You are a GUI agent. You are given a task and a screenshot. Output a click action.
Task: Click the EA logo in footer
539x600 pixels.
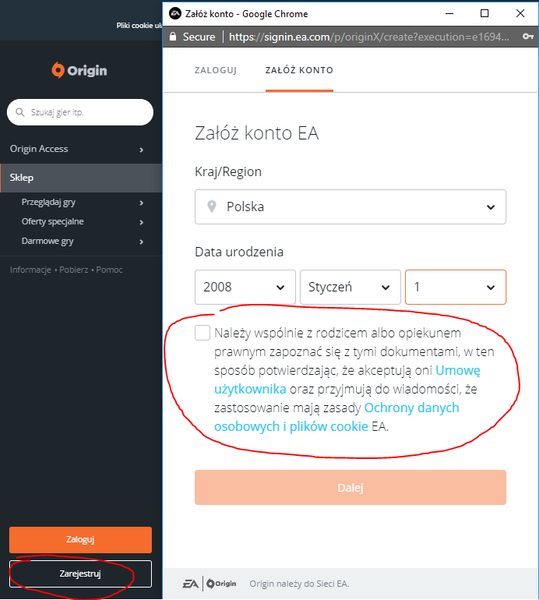click(x=190, y=584)
